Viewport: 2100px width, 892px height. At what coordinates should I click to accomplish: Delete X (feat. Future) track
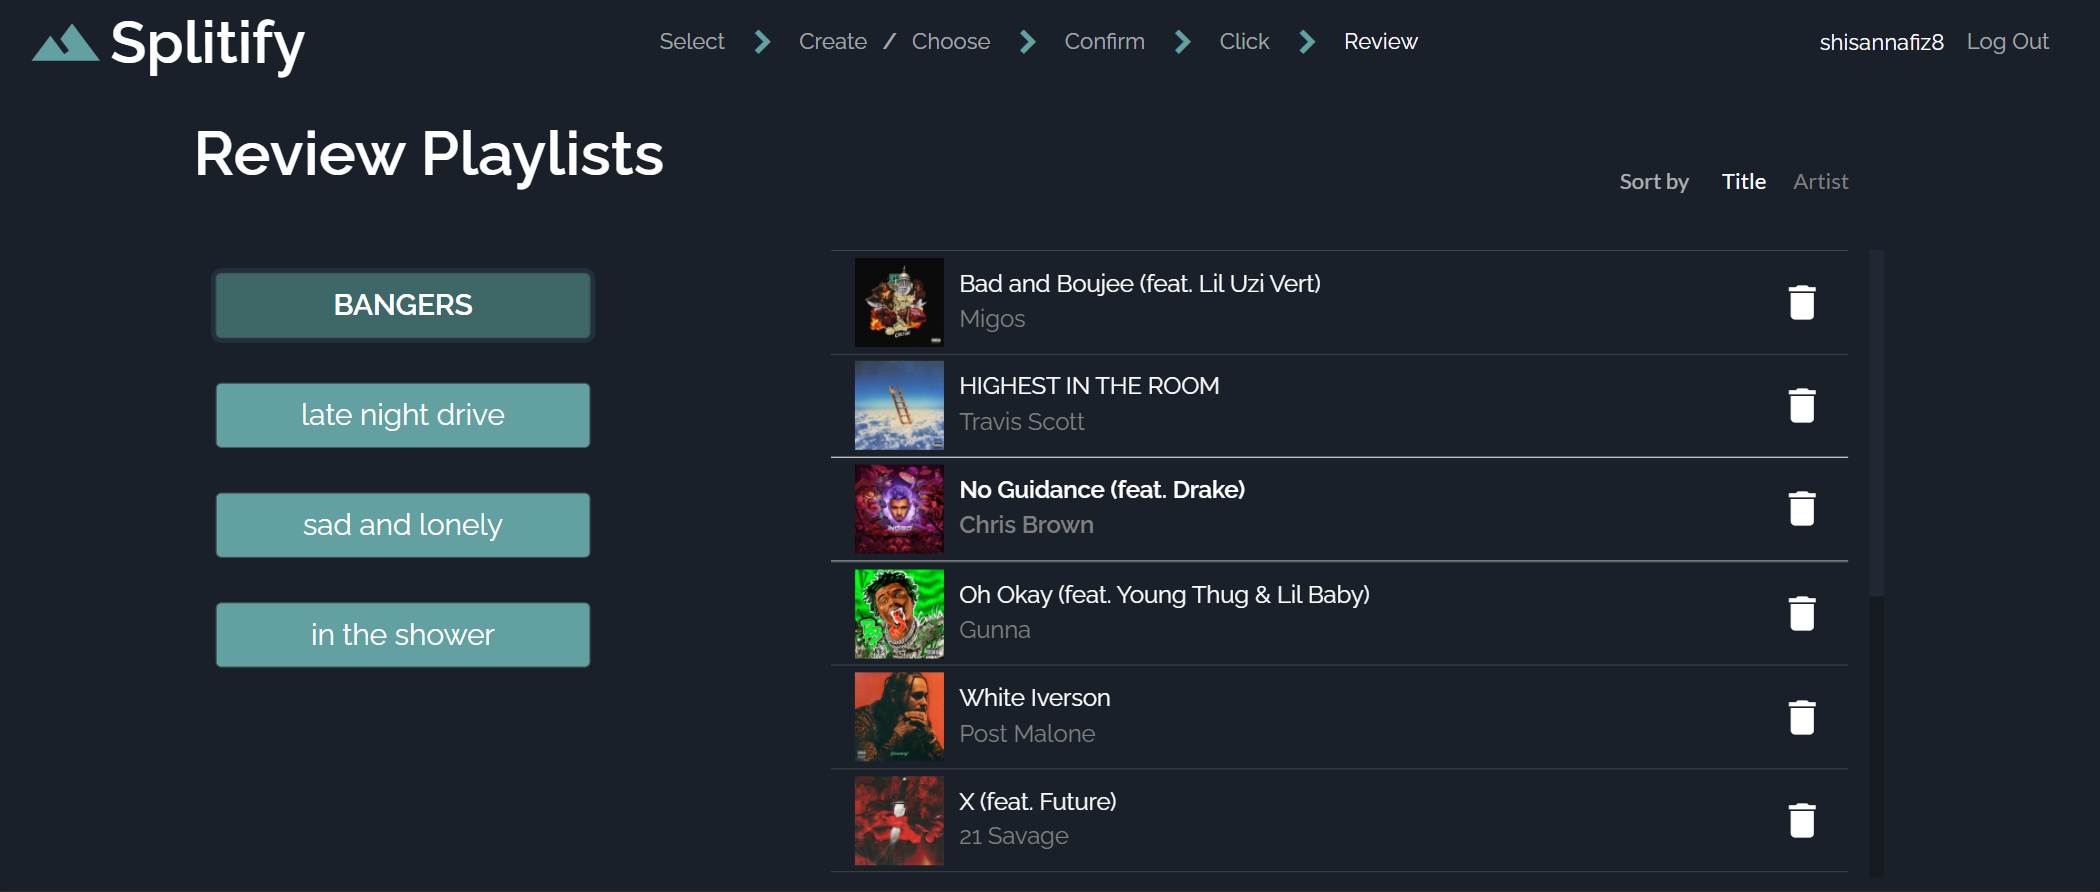click(x=1801, y=820)
